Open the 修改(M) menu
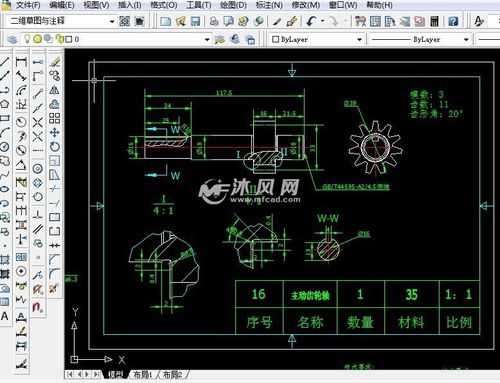Screen dimensions: 500x383 [306, 5]
